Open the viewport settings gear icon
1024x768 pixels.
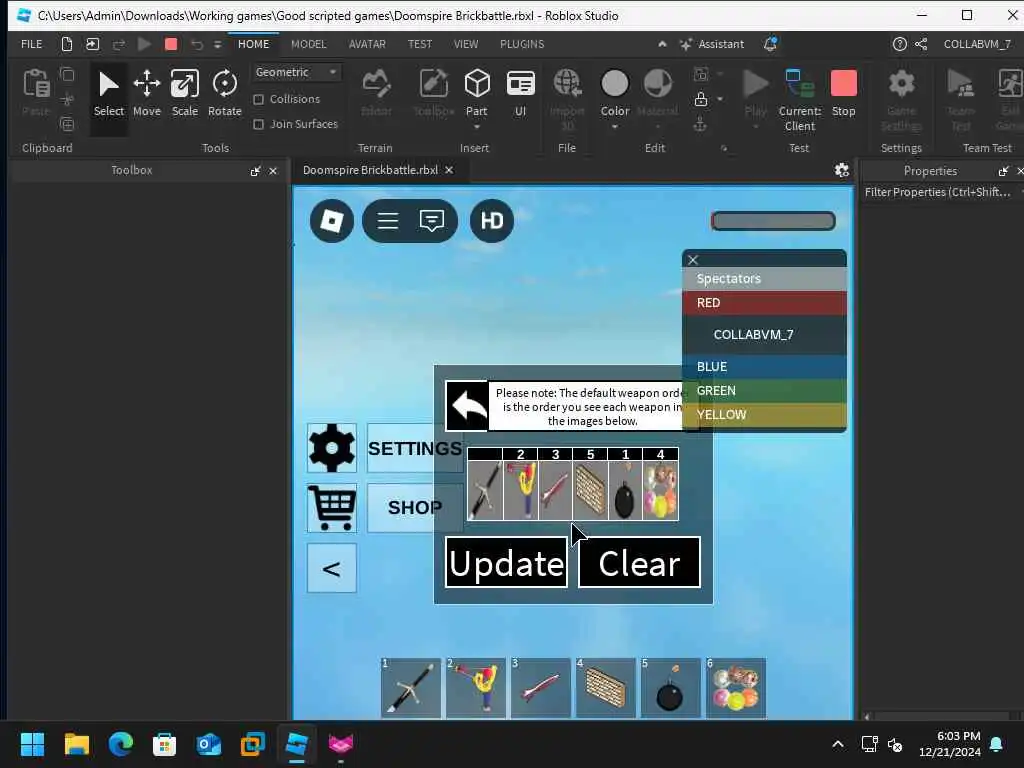[x=842, y=170]
